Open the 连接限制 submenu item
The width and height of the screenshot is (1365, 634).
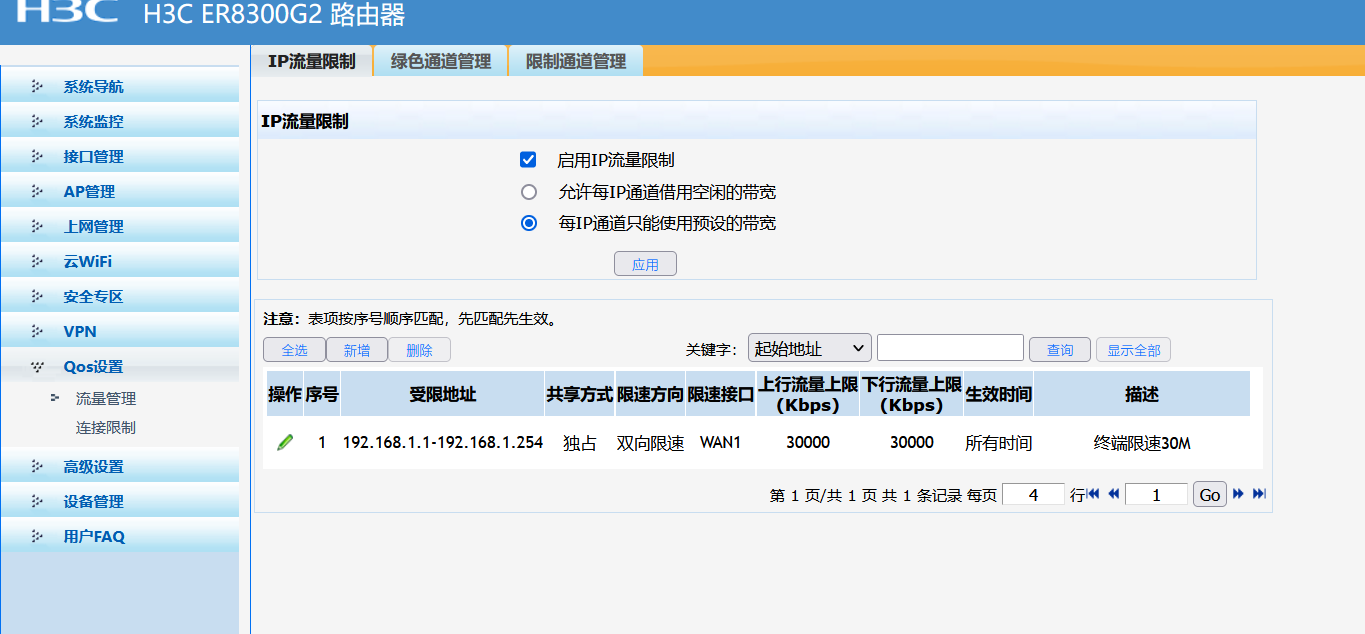tap(106, 427)
